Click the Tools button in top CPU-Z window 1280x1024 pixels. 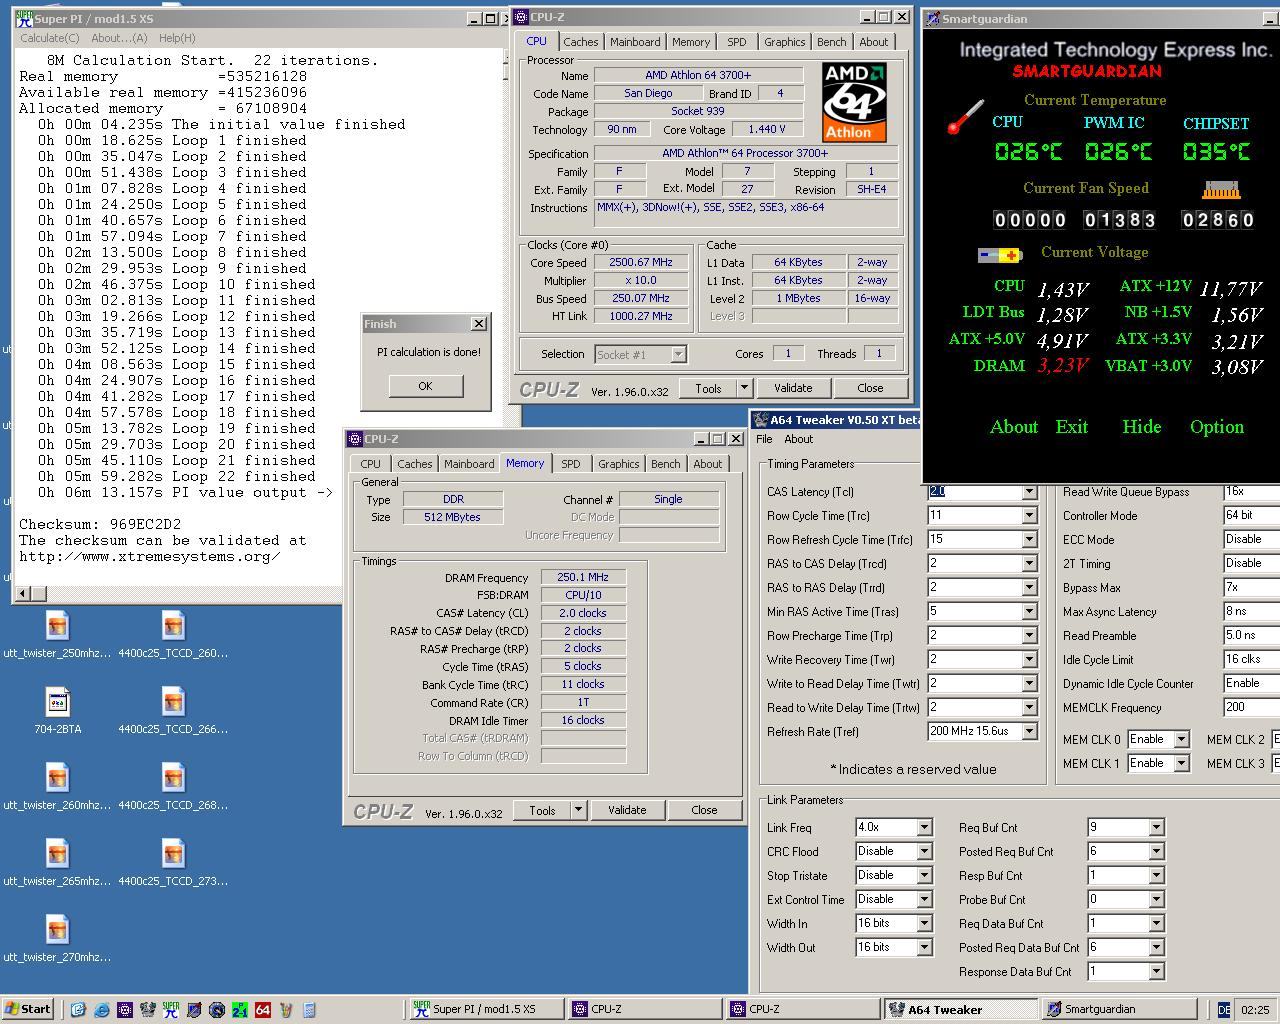click(708, 388)
